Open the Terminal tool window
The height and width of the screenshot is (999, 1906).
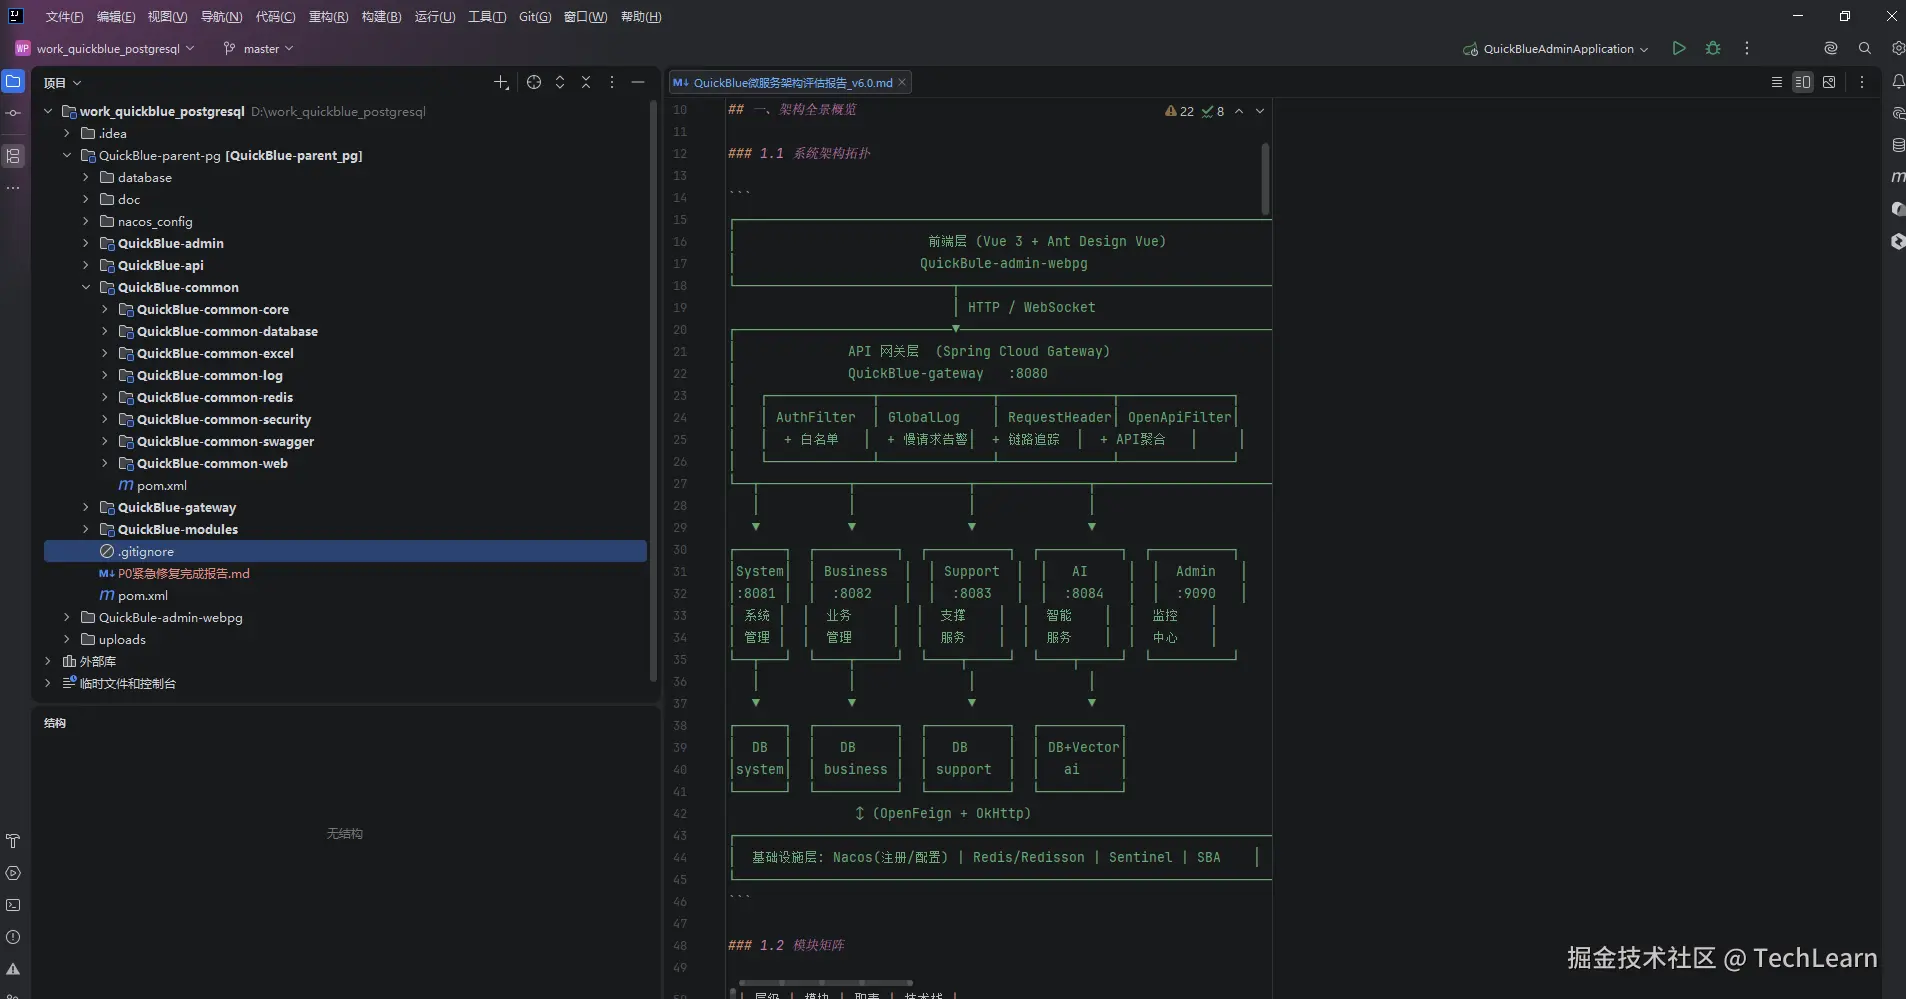coord(13,905)
